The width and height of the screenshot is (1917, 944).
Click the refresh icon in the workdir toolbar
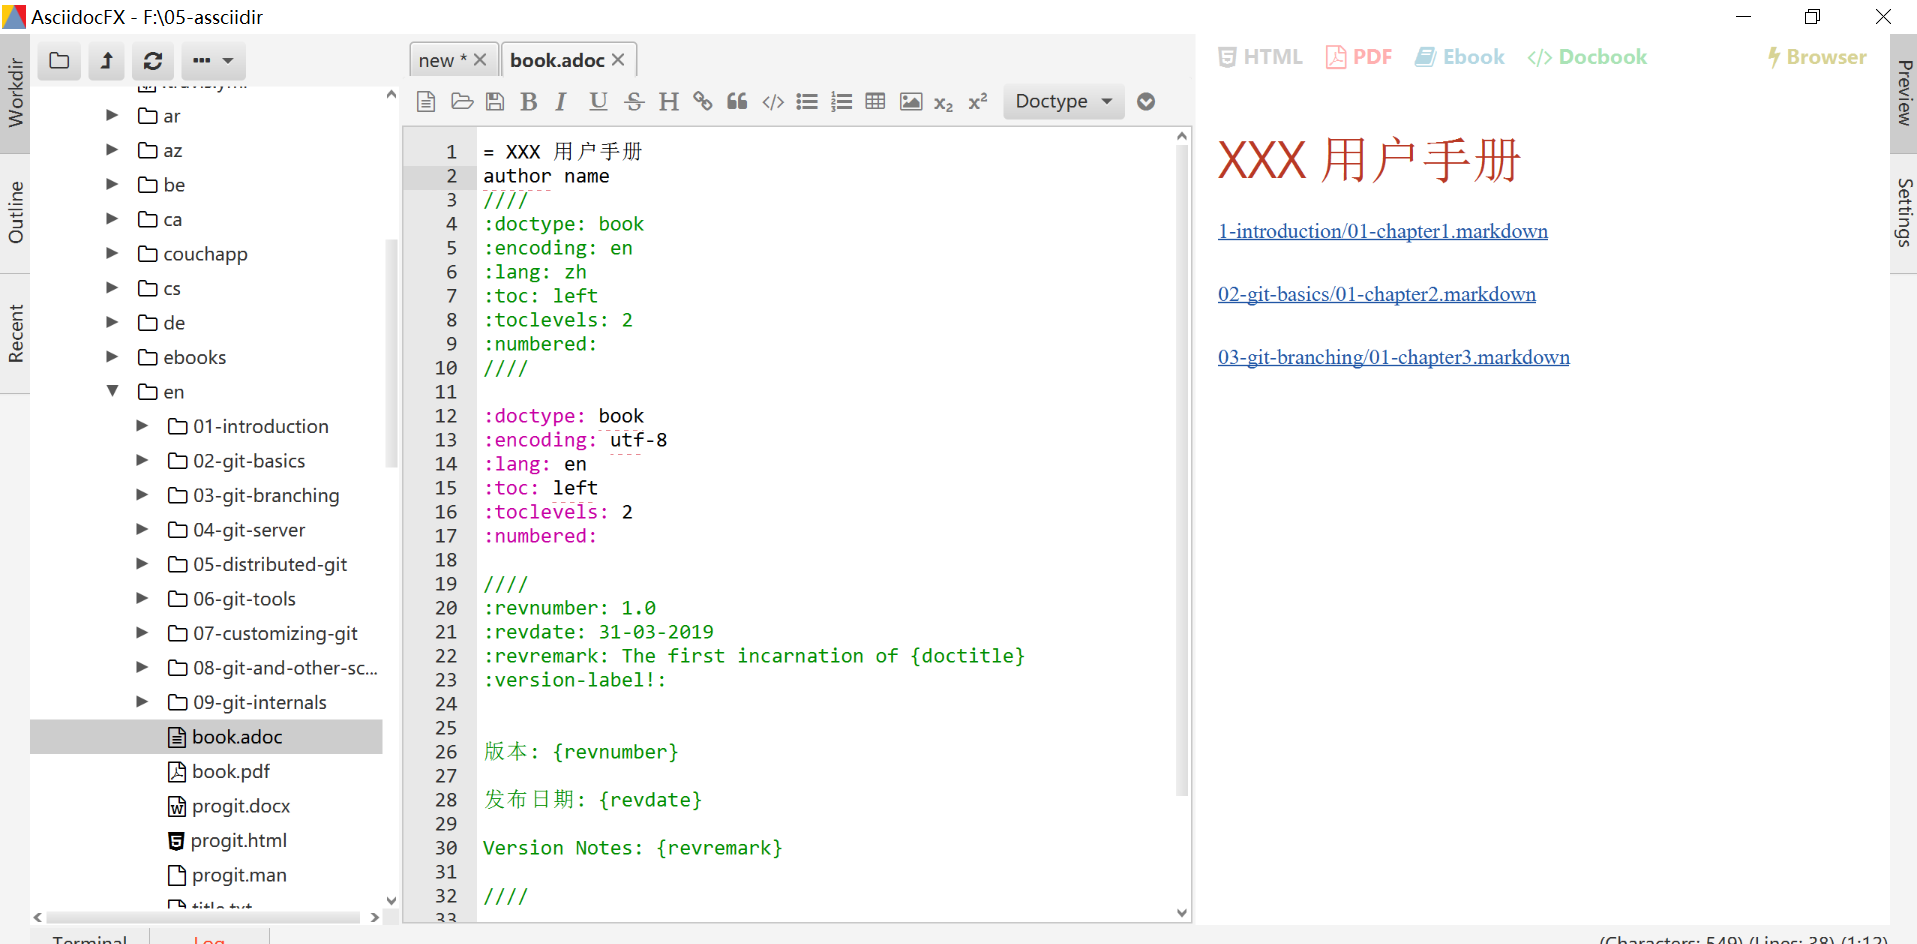coord(152,61)
